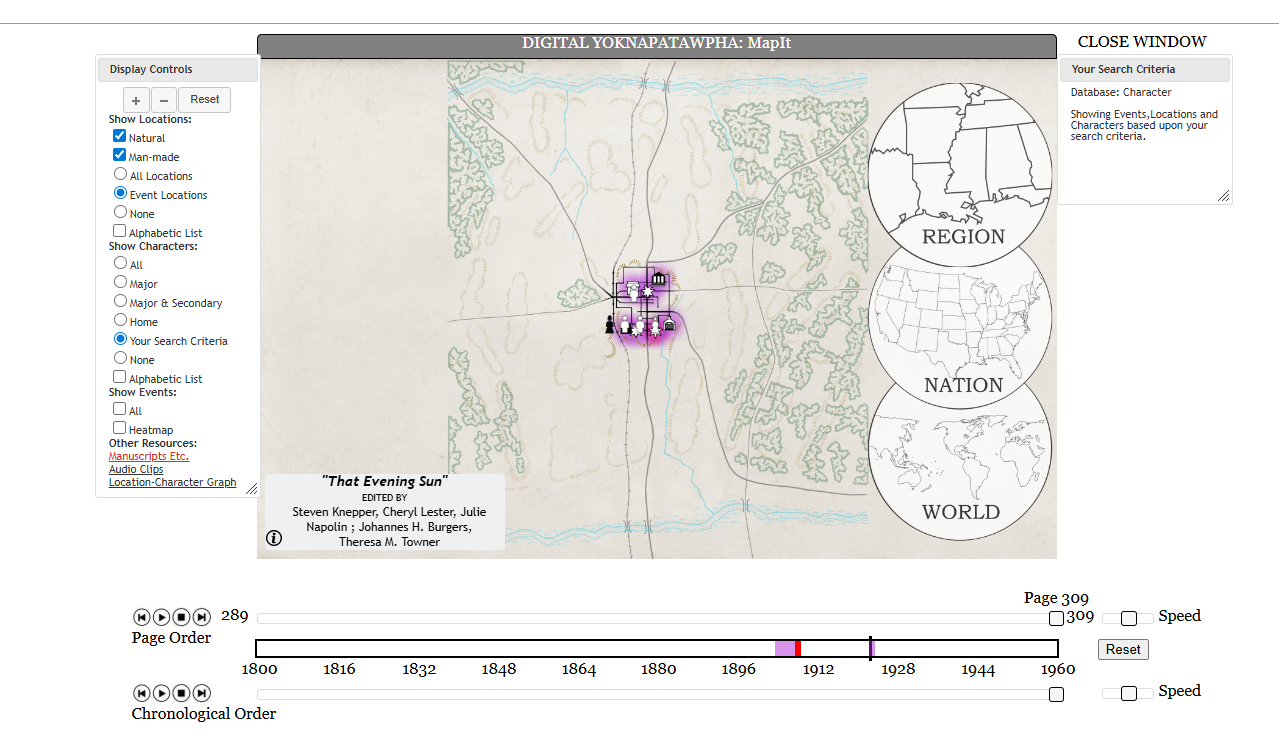Click Reset in Display Controls

tap(205, 100)
